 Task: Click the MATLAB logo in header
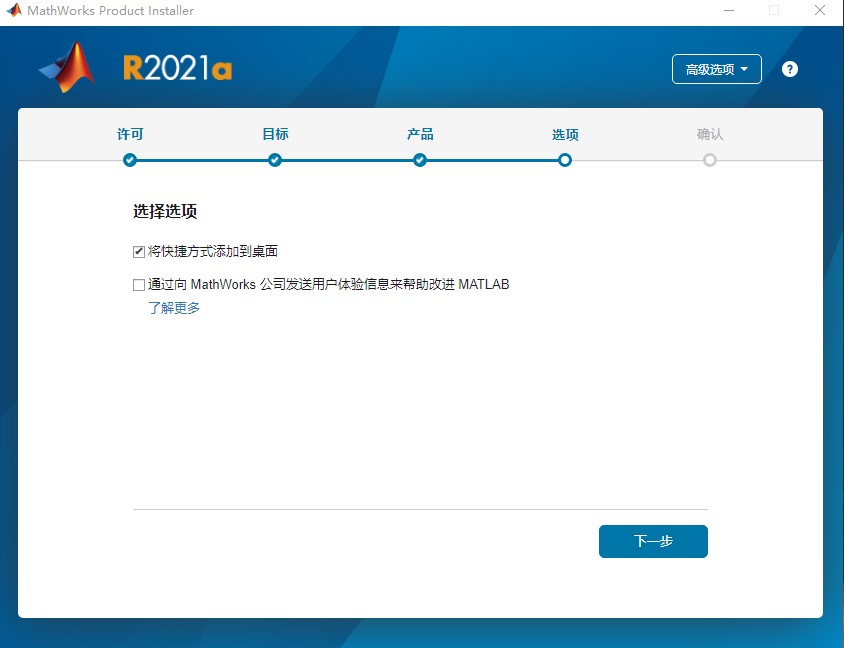pyautogui.click(x=67, y=67)
